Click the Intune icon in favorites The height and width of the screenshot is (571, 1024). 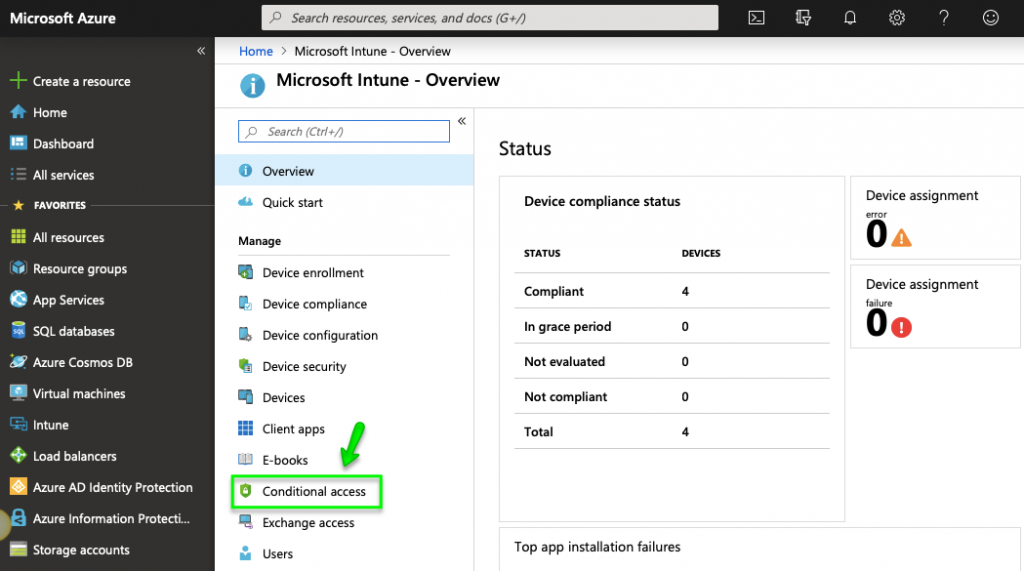pyautogui.click(x=18, y=424)
